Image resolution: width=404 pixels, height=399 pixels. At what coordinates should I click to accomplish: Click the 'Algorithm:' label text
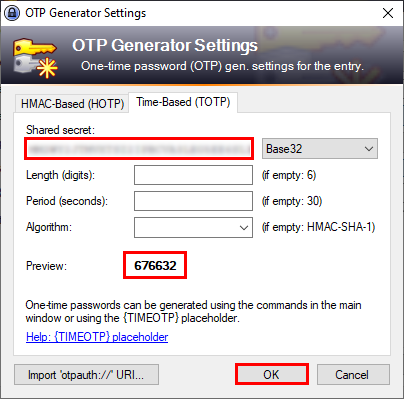(x=49, y=227)
